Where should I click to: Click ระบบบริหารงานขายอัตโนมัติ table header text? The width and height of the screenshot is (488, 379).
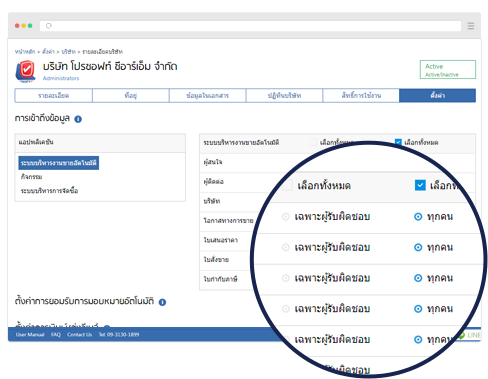pos(241,143)
